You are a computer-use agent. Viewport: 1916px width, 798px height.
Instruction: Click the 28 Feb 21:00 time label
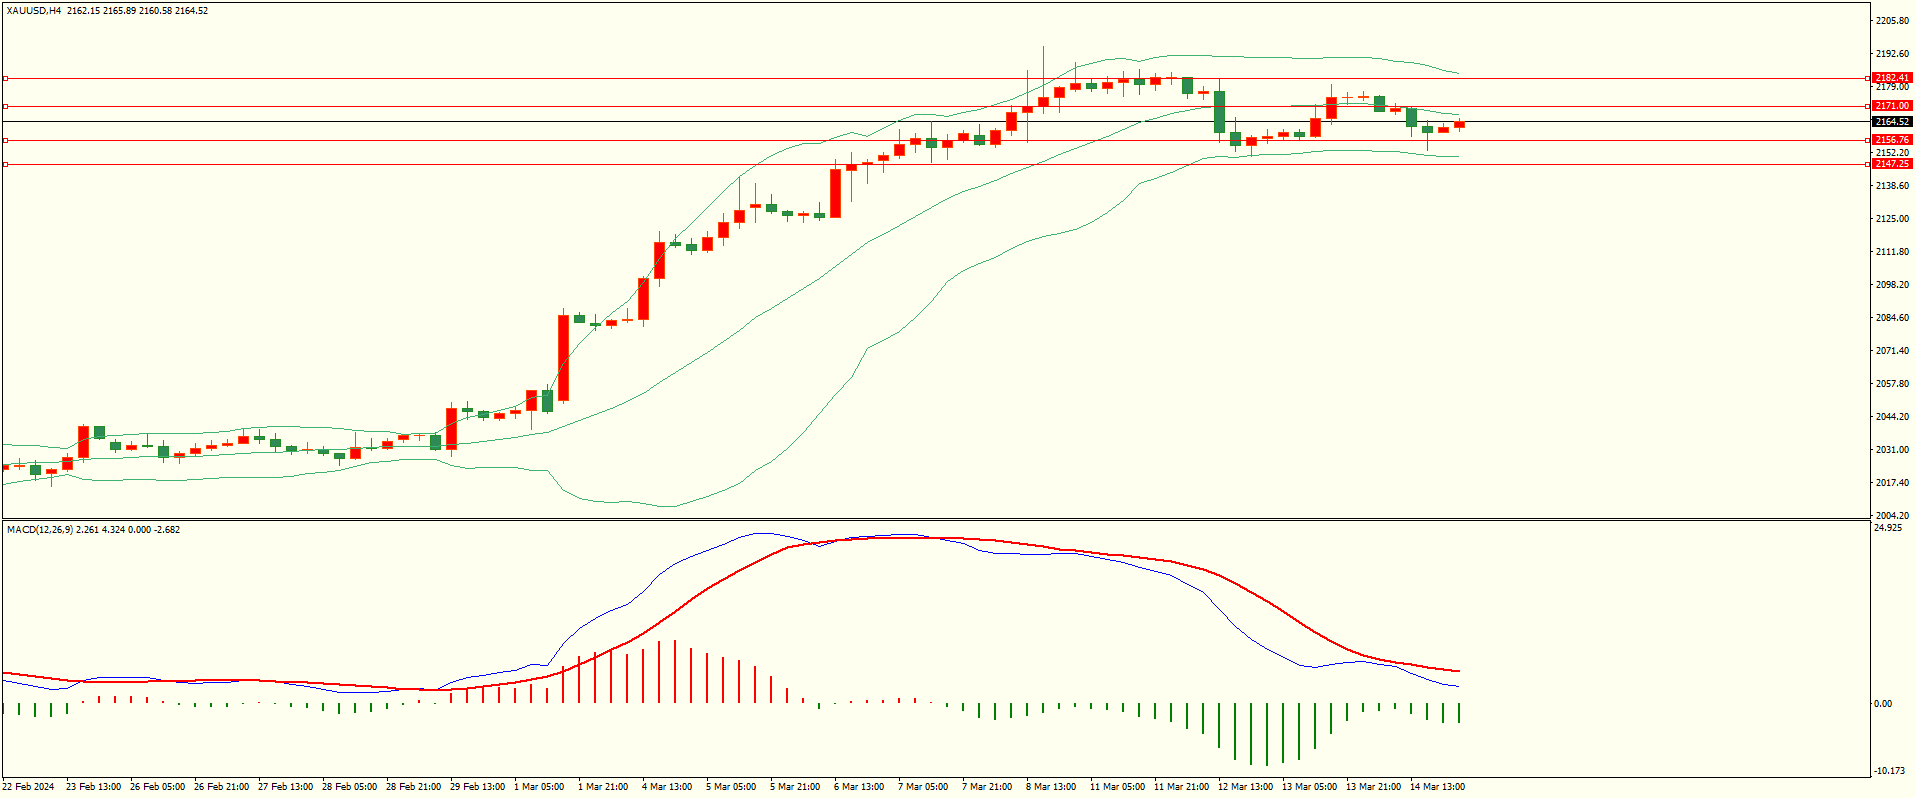[414, 787]
